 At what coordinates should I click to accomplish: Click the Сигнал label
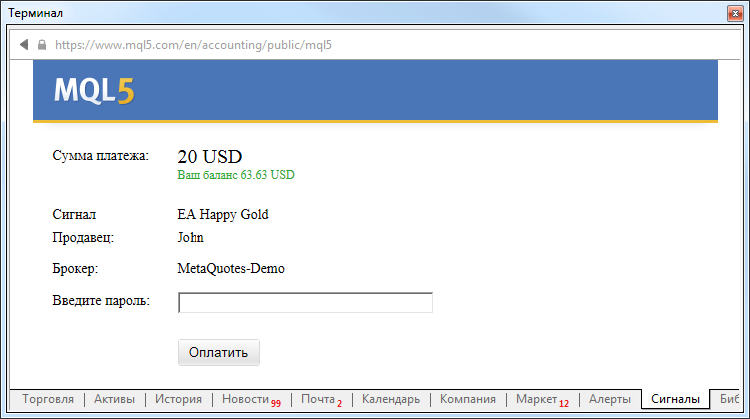pyautogui.click(x=74, y=214)
